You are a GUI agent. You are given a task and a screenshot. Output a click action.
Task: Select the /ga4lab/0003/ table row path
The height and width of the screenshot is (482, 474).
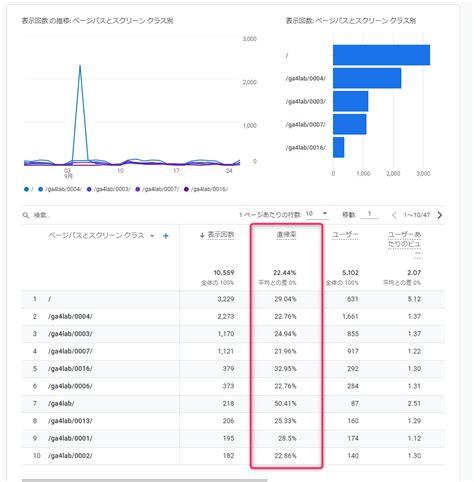pyautogui.click(x=70, y=334)
